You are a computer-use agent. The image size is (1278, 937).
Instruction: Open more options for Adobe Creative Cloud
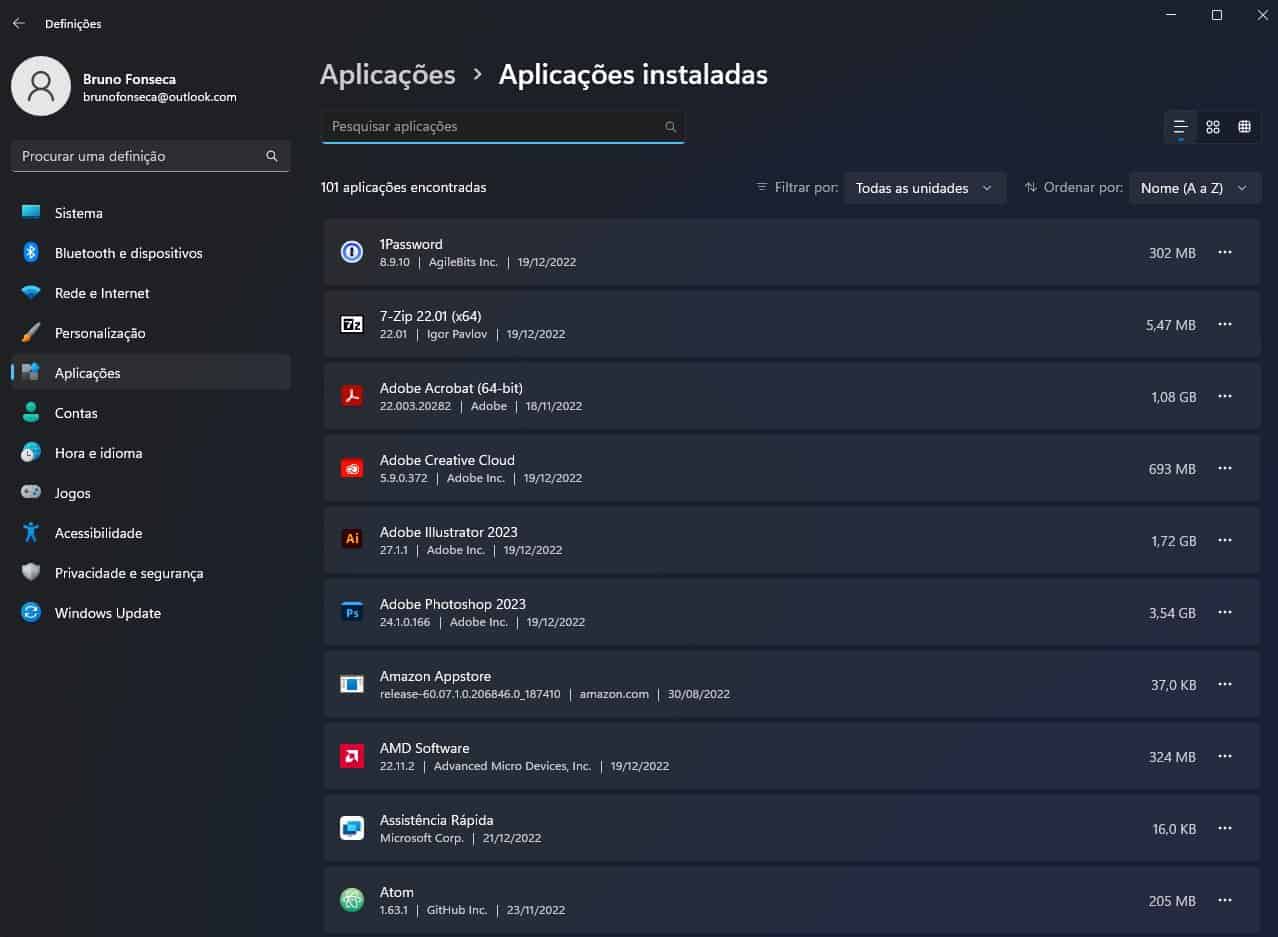pos(1225,468)
